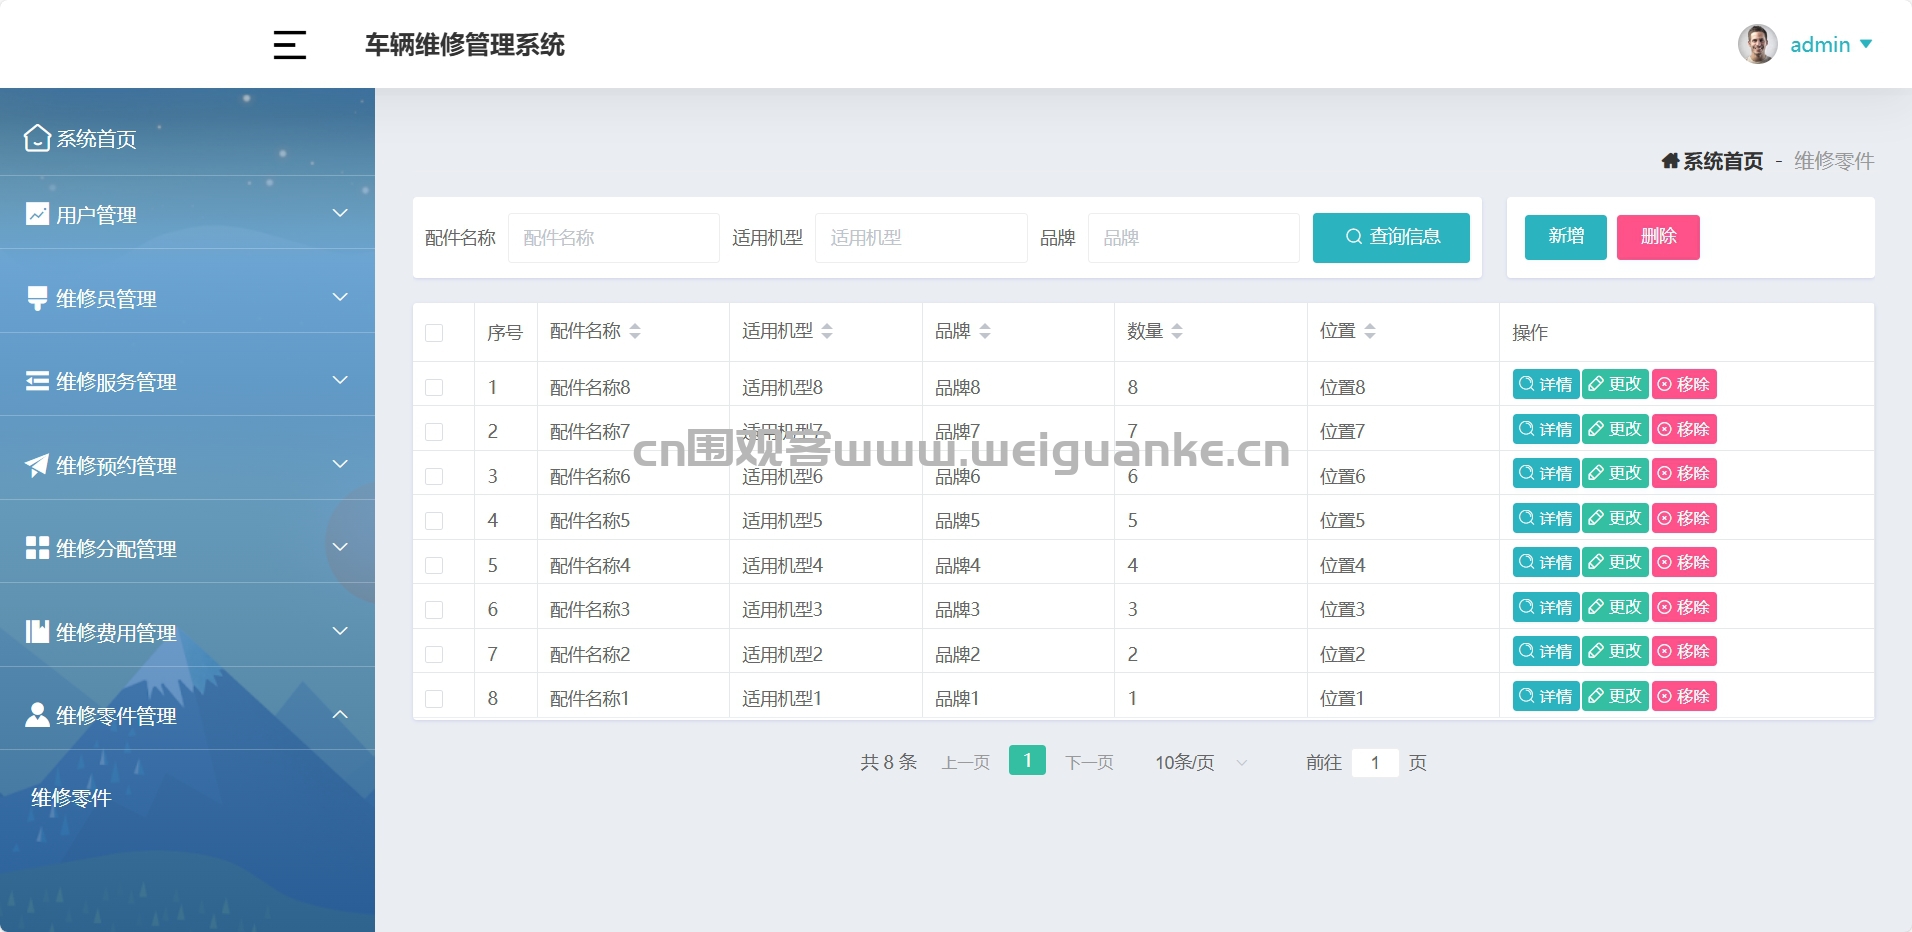Click 更改 for 配件名称4
1912x932 pixels.
[x=1615, y=562]
